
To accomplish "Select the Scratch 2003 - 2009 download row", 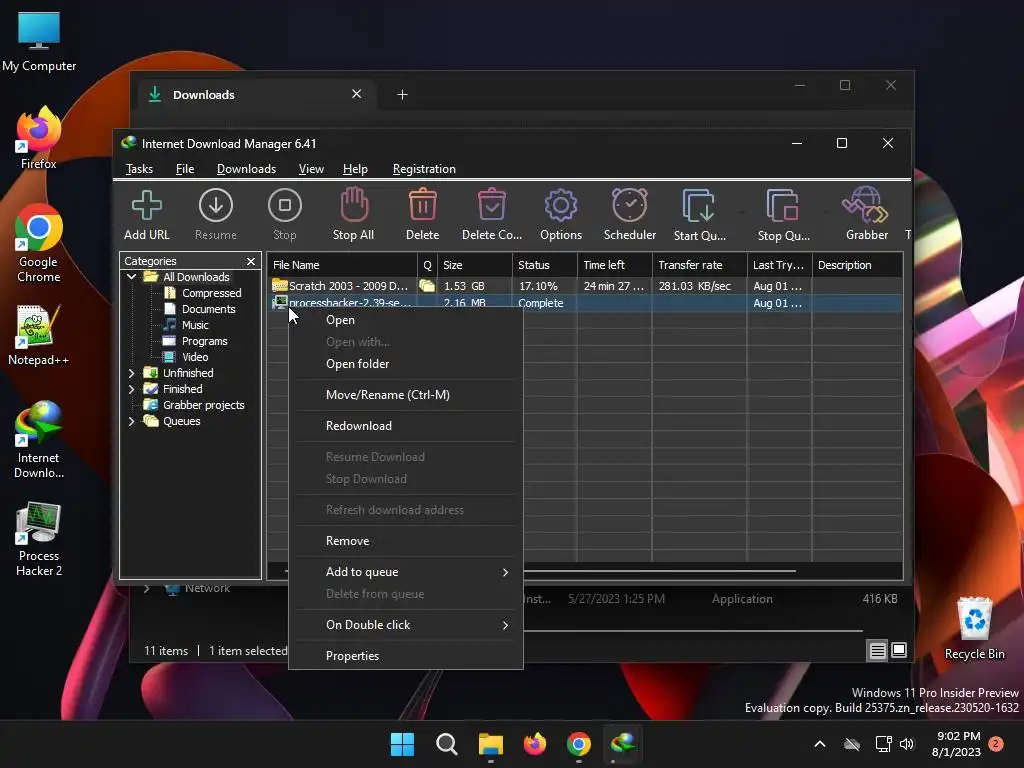I will tap(584, 286).
